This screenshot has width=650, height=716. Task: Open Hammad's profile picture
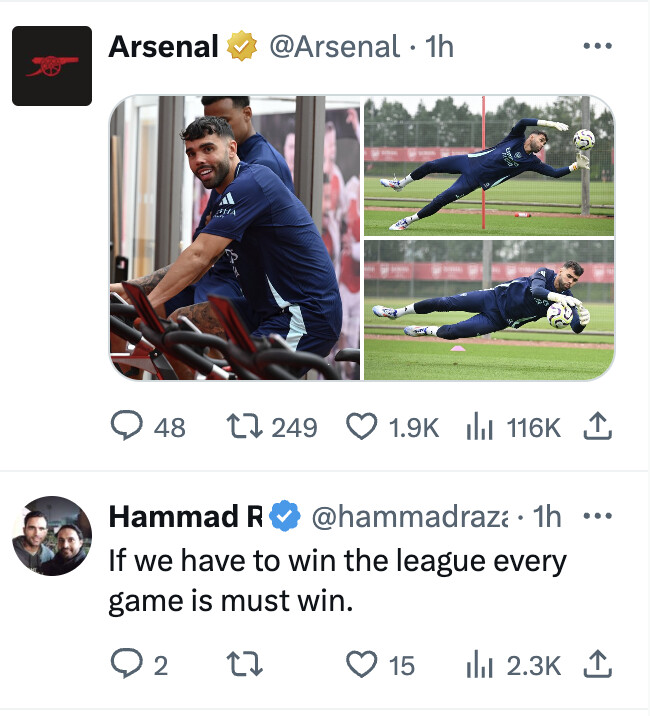[x=52, y=536]
